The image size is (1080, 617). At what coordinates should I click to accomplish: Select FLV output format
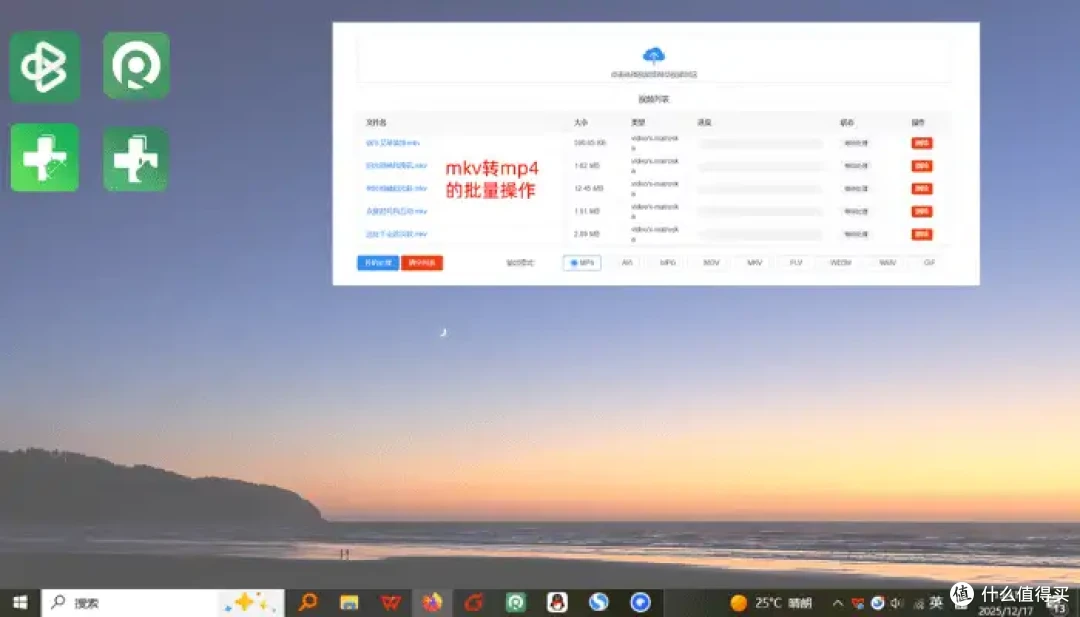[796, 263]
